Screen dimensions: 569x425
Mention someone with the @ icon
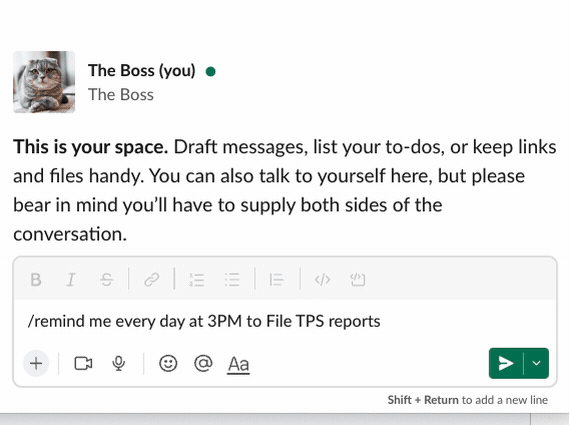(x=203, y=363)
